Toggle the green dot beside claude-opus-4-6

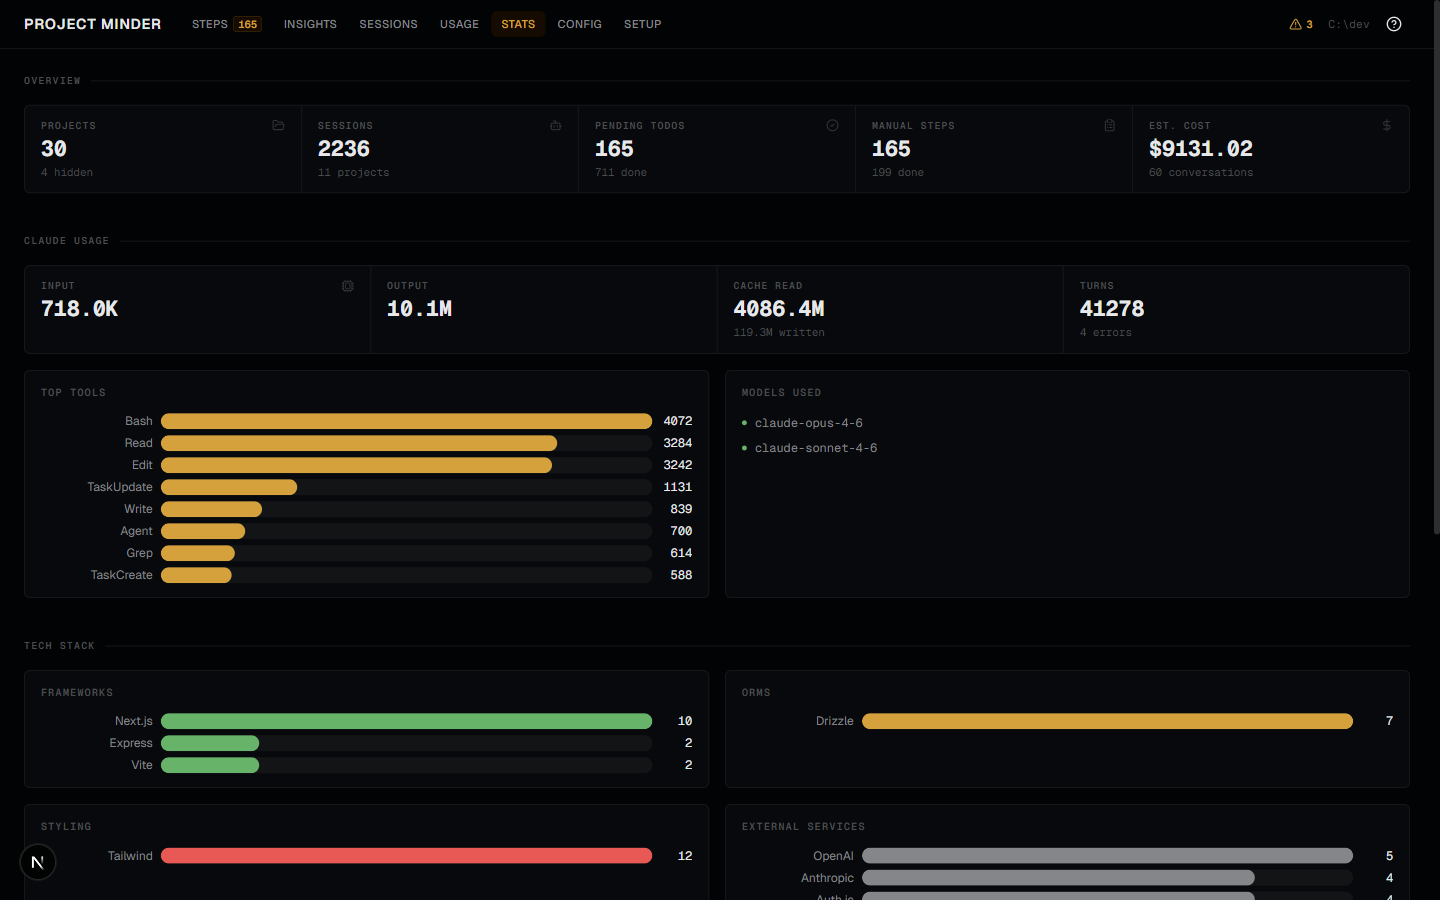(744, 422)
